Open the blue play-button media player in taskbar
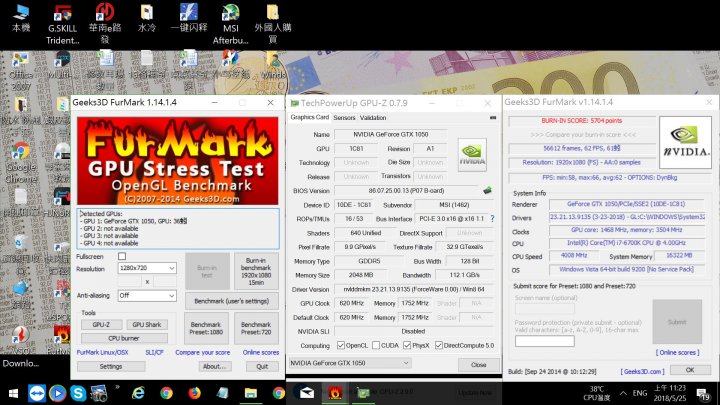Image resolution: width=720 pixels, height=405 pixels. coord(57,394)
